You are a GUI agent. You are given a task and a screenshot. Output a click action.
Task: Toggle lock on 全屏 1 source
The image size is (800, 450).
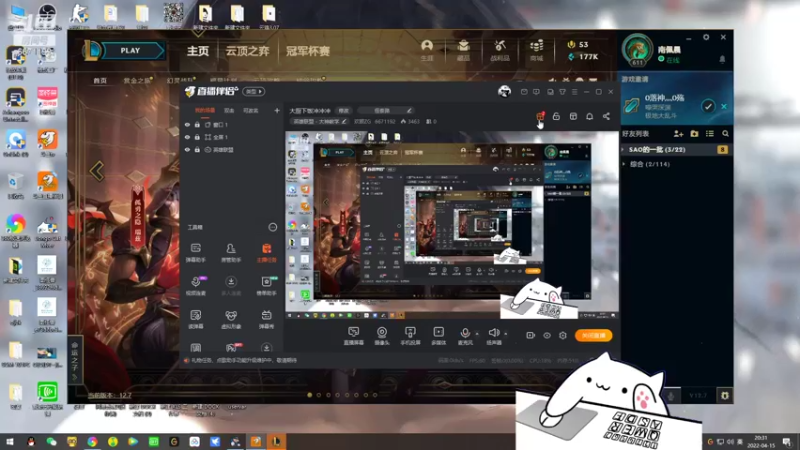pos(197,137)
